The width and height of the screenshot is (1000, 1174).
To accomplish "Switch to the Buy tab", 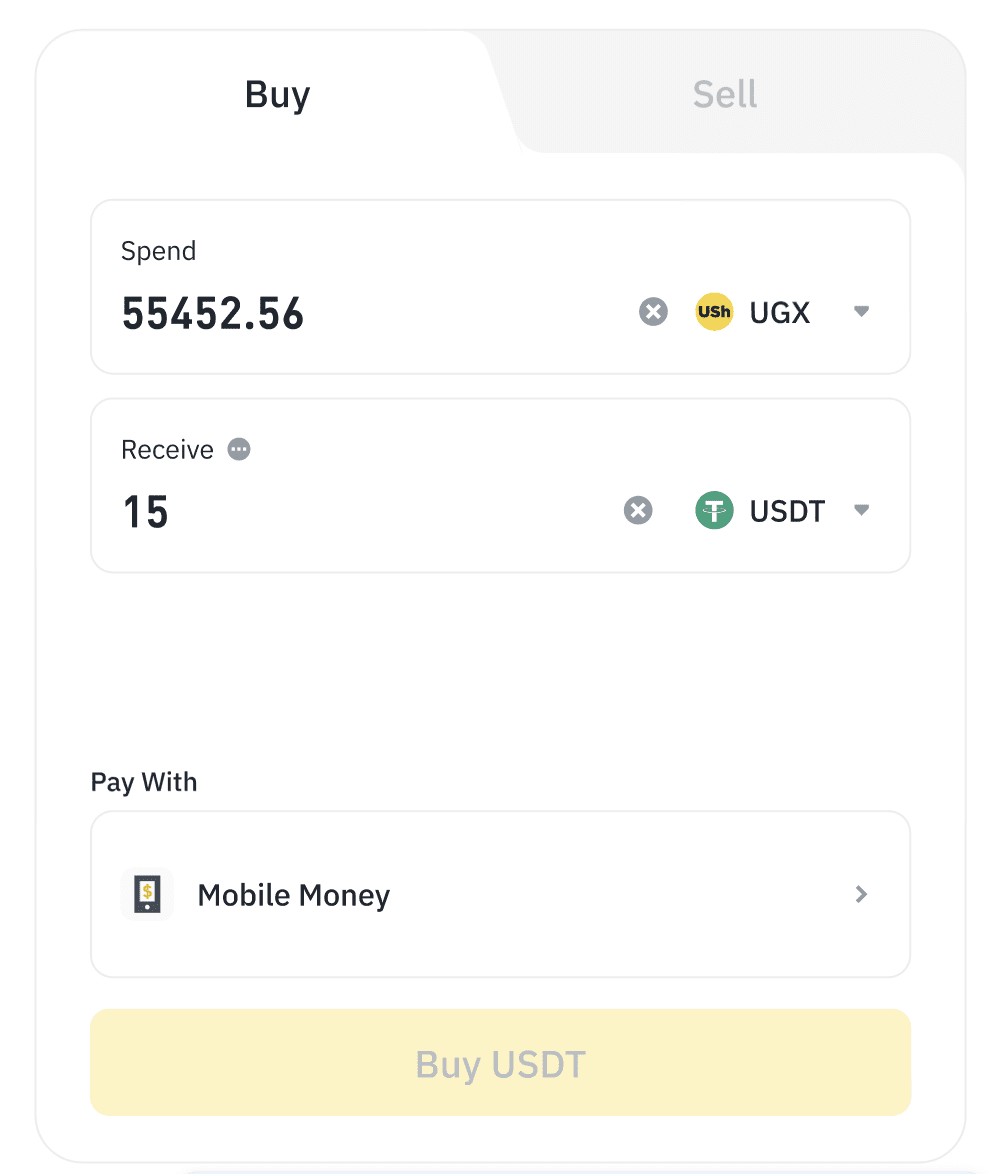I will pos(277,95).
